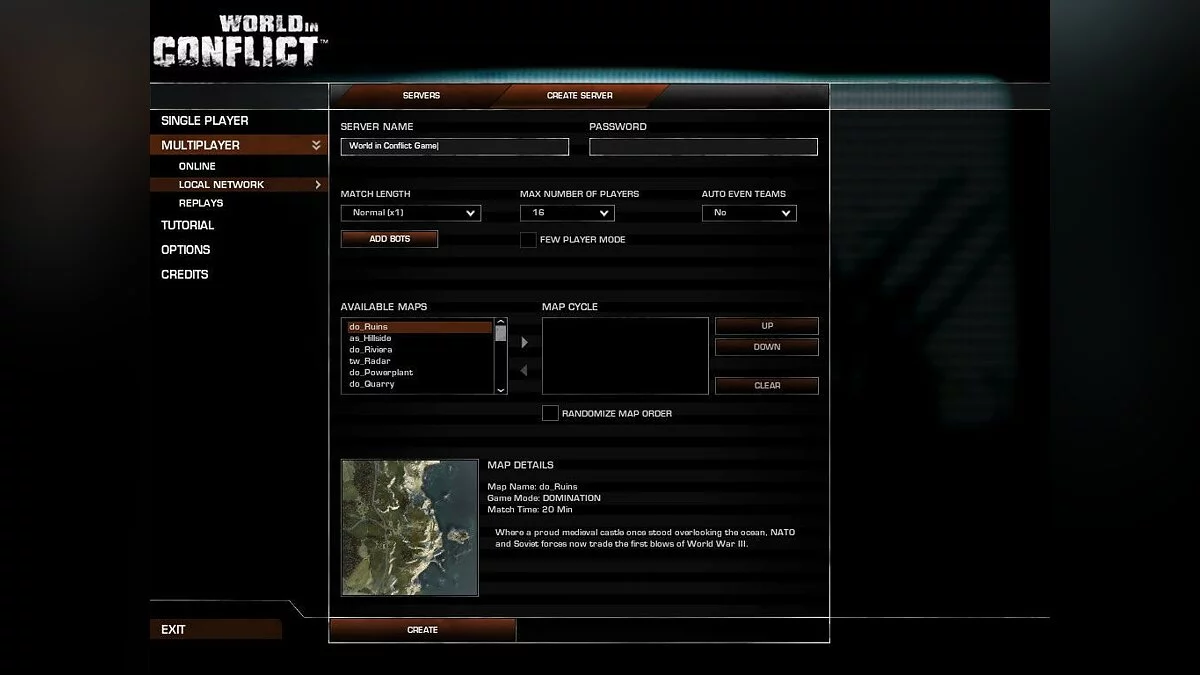
Task: Collapse the Multiplayer menu chevron
Action: point(316,145)
